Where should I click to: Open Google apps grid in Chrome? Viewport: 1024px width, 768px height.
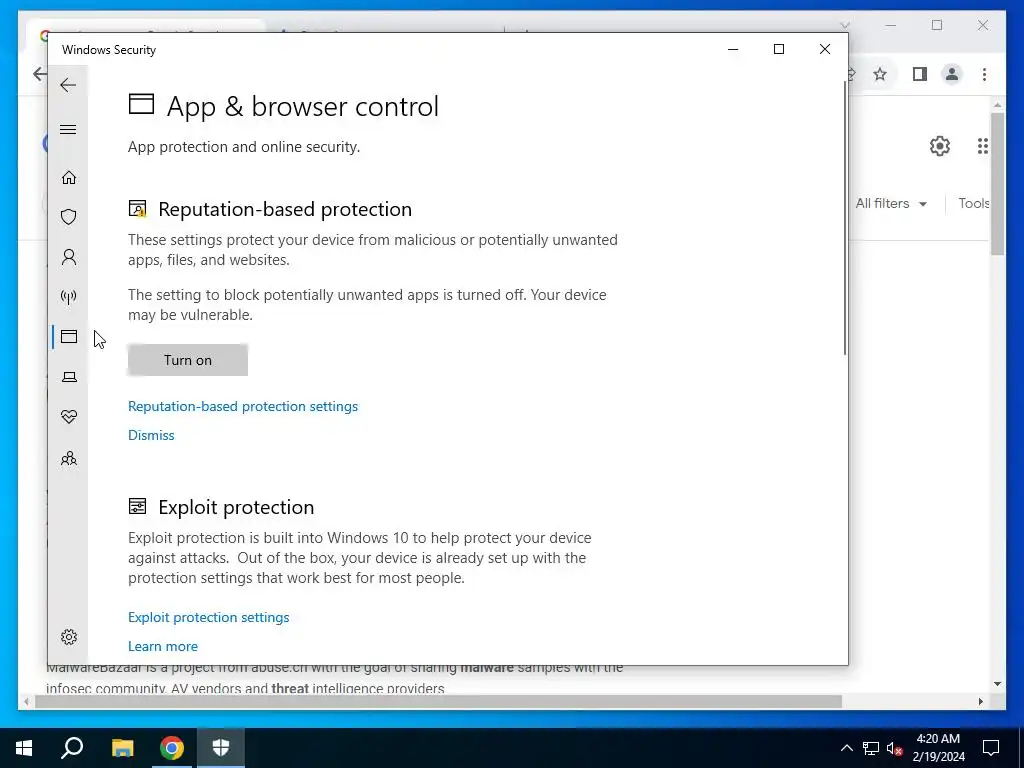pyautogui.click(x=982, y=146)
